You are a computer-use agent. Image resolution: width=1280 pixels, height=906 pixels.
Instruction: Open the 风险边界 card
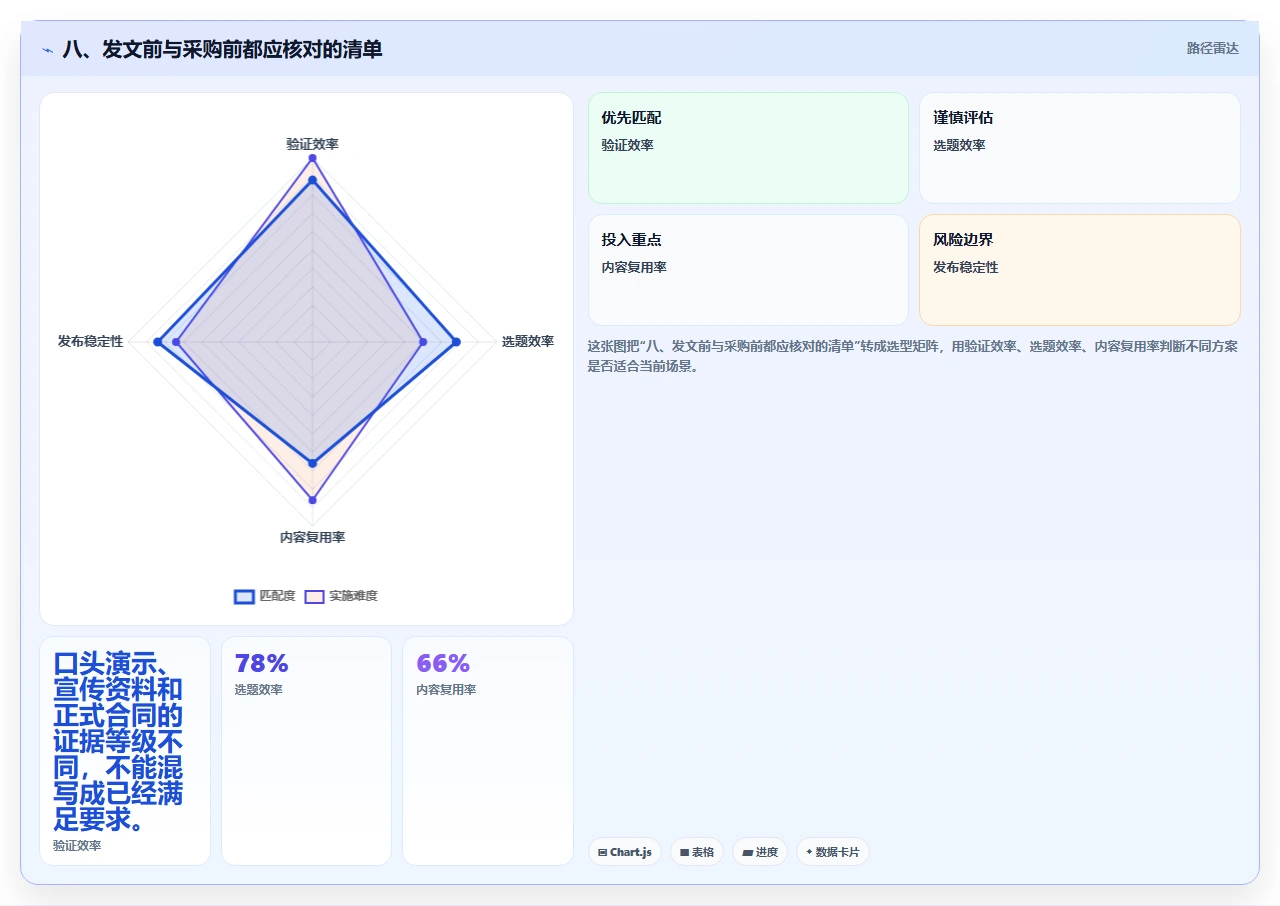(1080, 270)
